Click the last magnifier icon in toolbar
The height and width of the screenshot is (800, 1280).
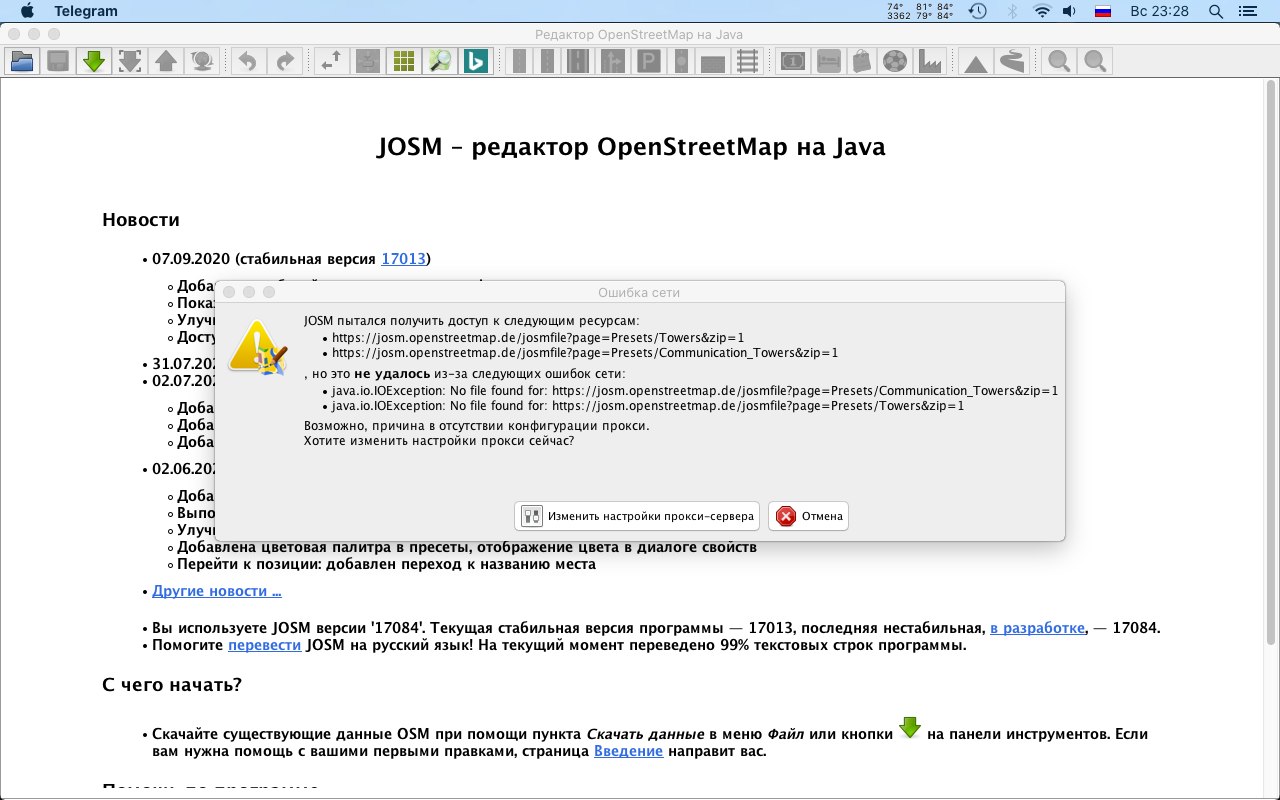tap(1095, 61)
